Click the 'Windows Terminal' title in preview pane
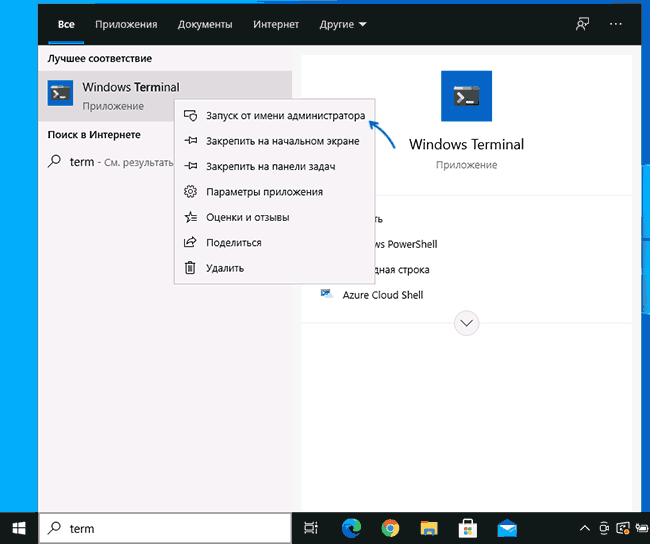Image resolution: width=650 pixels, height=544 pixels. point(466,144)
